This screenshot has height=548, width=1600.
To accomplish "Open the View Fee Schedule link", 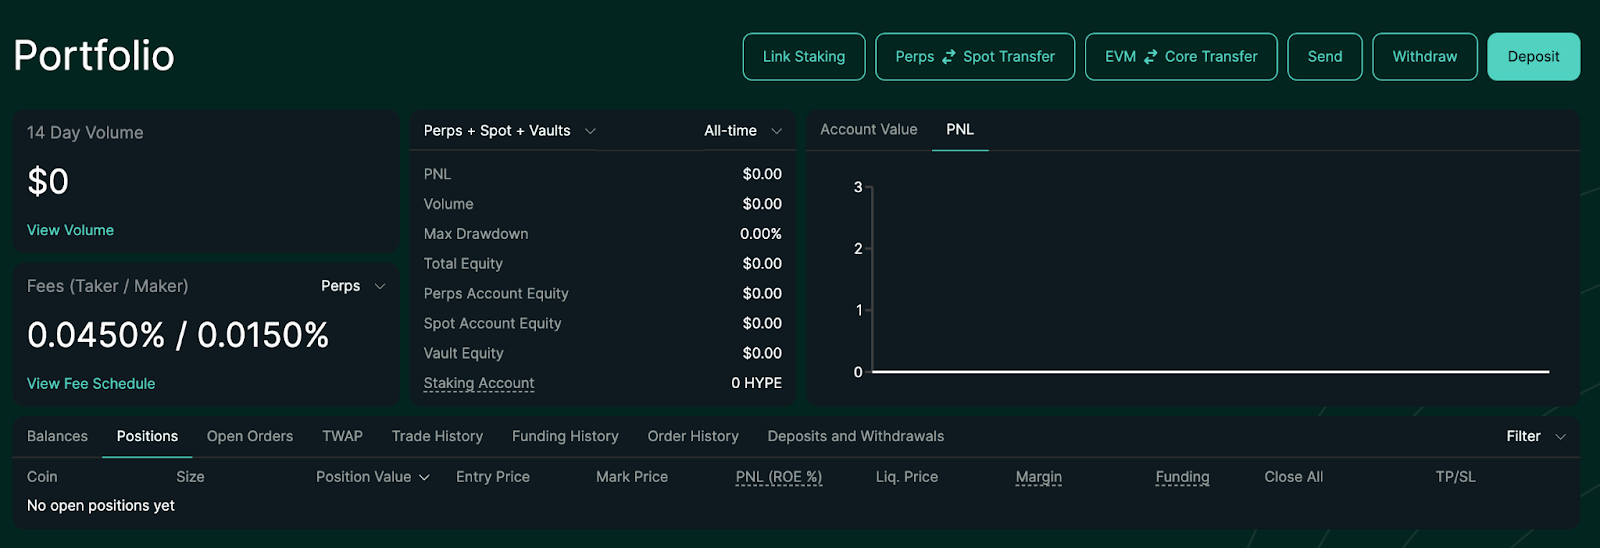I will (91, 384).
